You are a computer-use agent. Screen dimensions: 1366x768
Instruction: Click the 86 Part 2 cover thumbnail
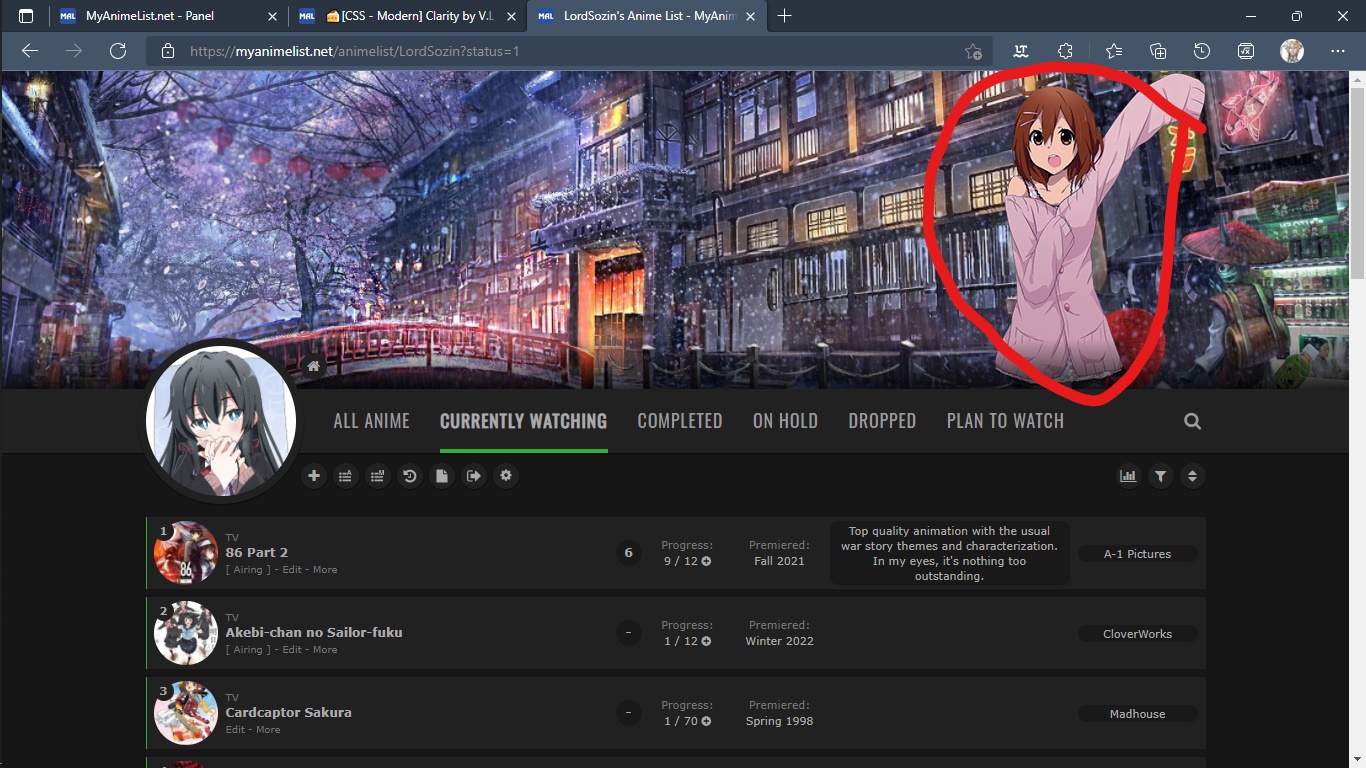tap(186, 553)
